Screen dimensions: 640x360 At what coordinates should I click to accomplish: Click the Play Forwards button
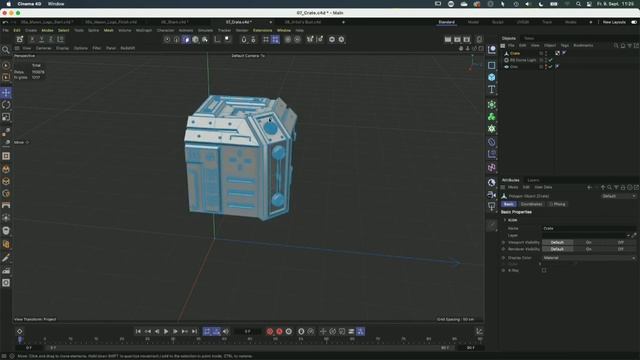click(166, 331)
